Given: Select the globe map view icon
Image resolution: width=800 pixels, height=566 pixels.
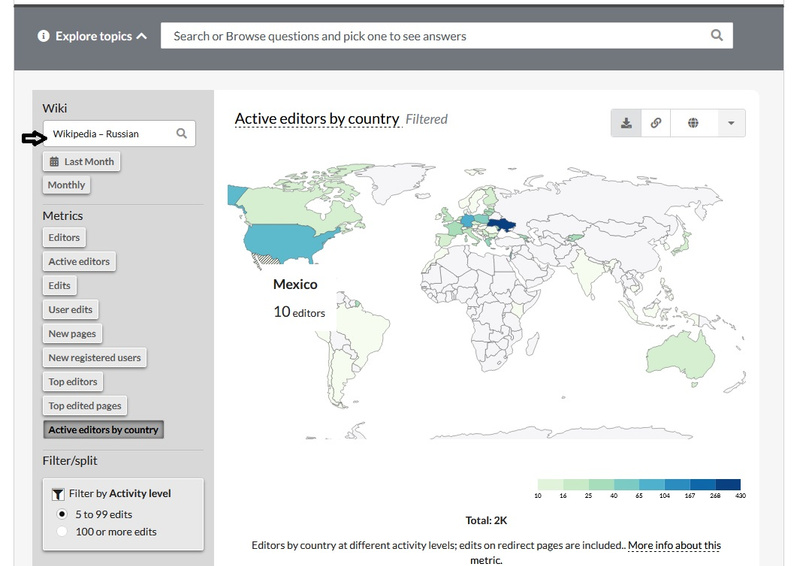Looking at the screenshot, I should tap(692, 123).
